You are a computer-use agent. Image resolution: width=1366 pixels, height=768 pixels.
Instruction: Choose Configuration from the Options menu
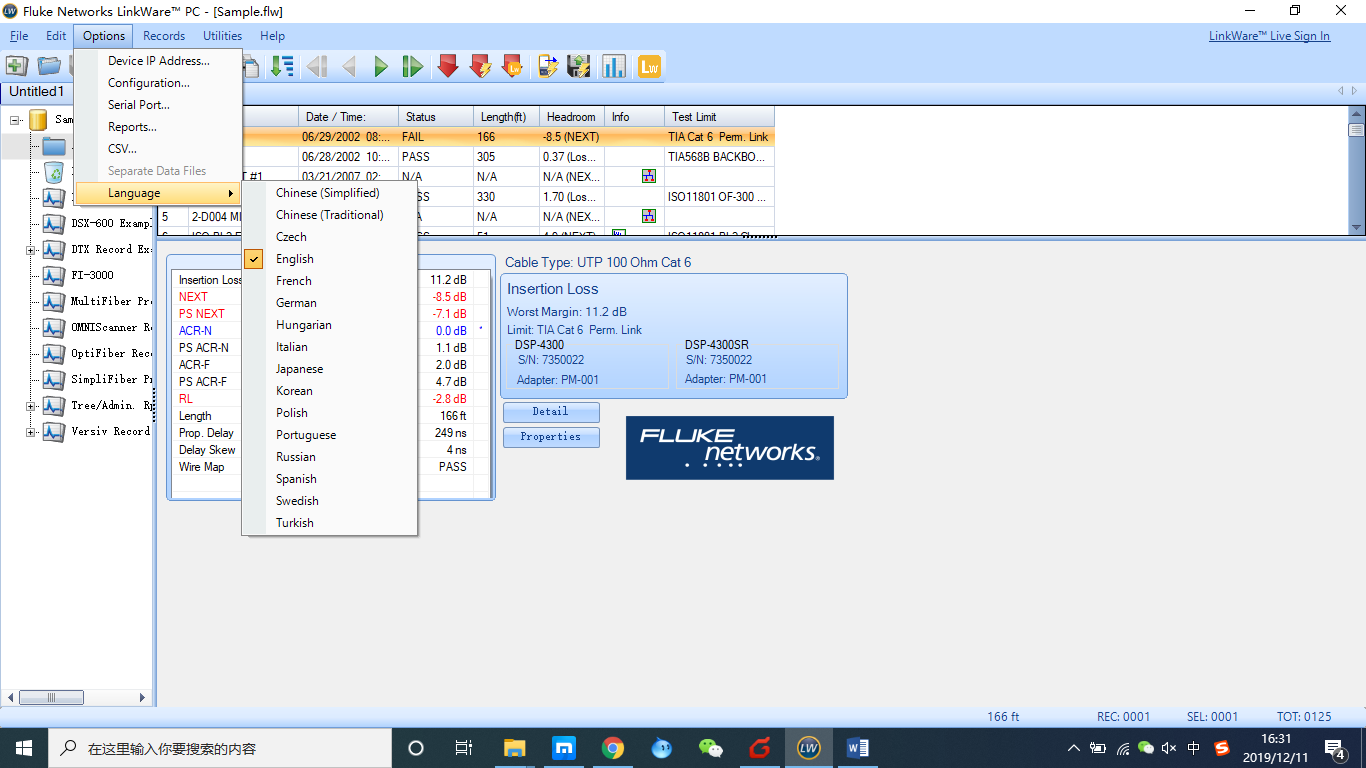[159, 83]
